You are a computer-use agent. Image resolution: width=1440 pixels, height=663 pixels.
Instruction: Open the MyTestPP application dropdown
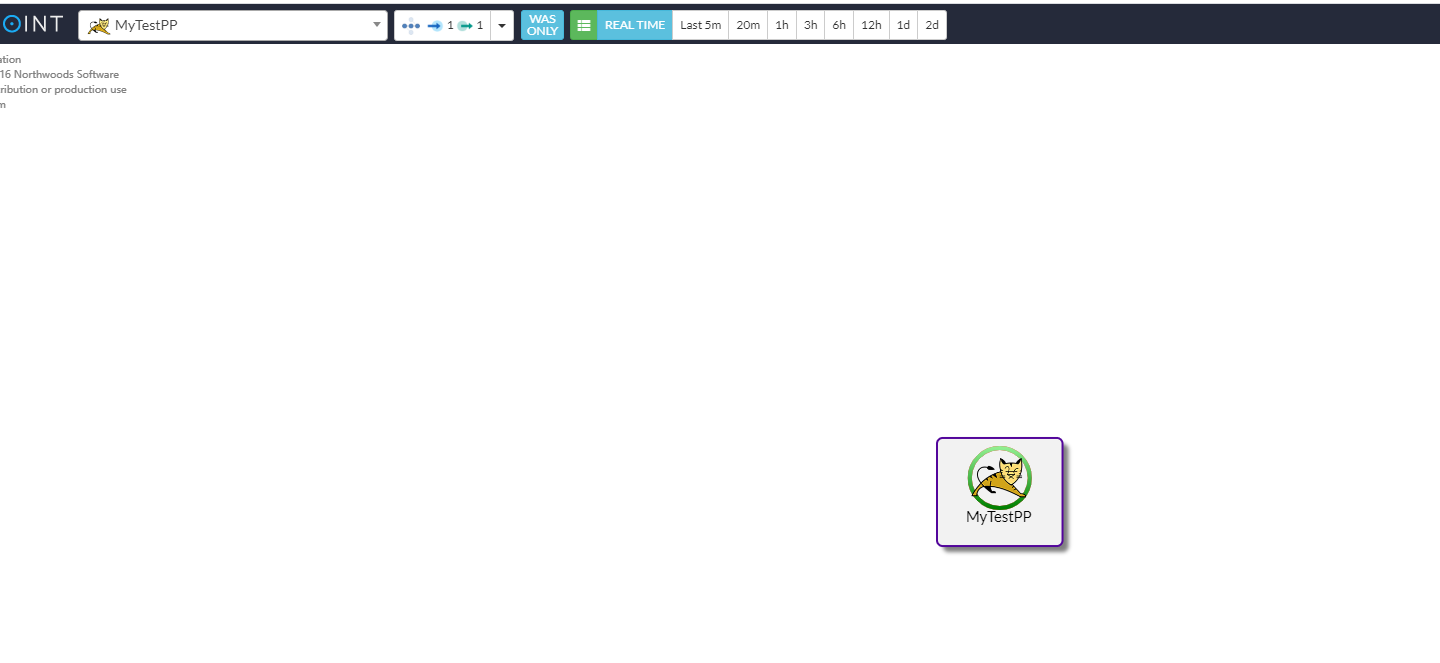233,26
